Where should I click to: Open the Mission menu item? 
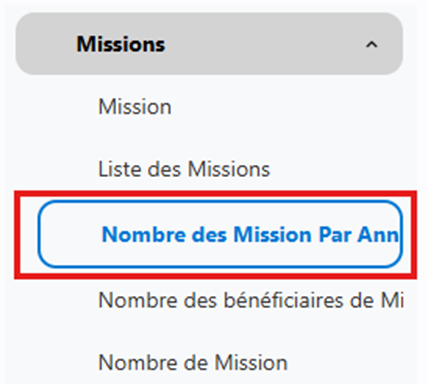[x=135, y=107]
